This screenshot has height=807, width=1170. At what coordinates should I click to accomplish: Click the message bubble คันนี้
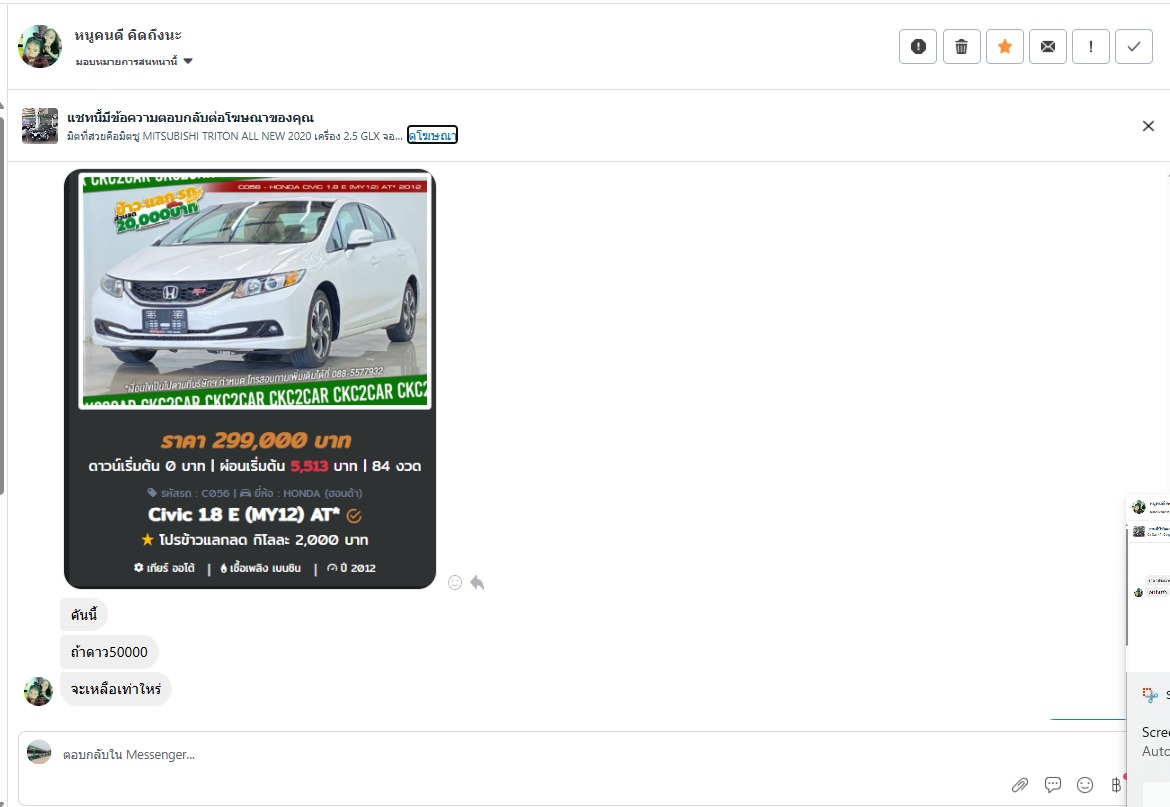coord(84,615)
